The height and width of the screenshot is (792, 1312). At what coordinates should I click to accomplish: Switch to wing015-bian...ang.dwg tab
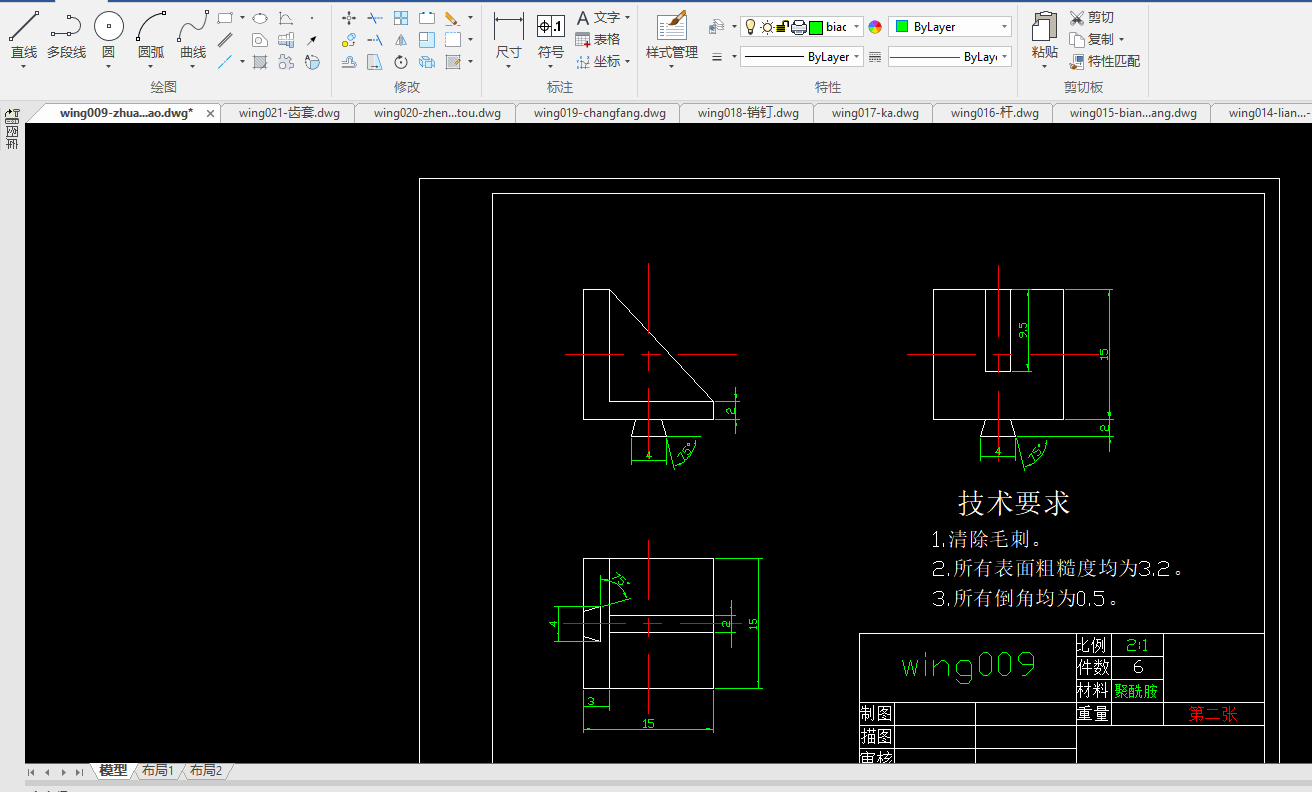tap(1133, 113)
